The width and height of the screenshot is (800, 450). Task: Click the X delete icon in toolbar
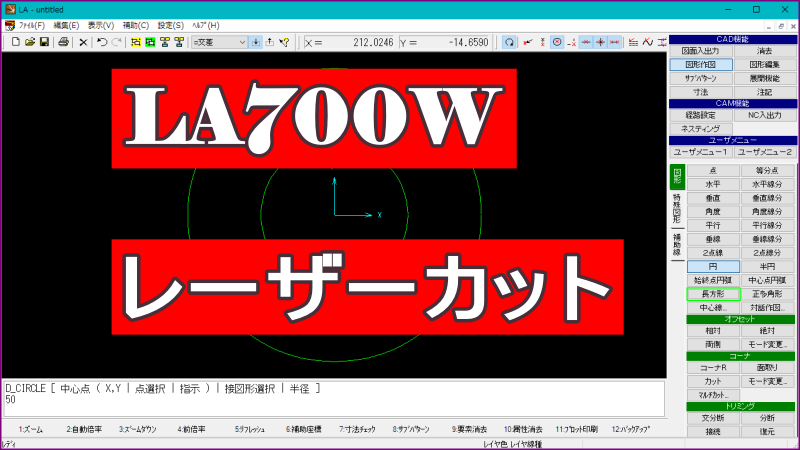pyautogui.click(x=83, y=42)
